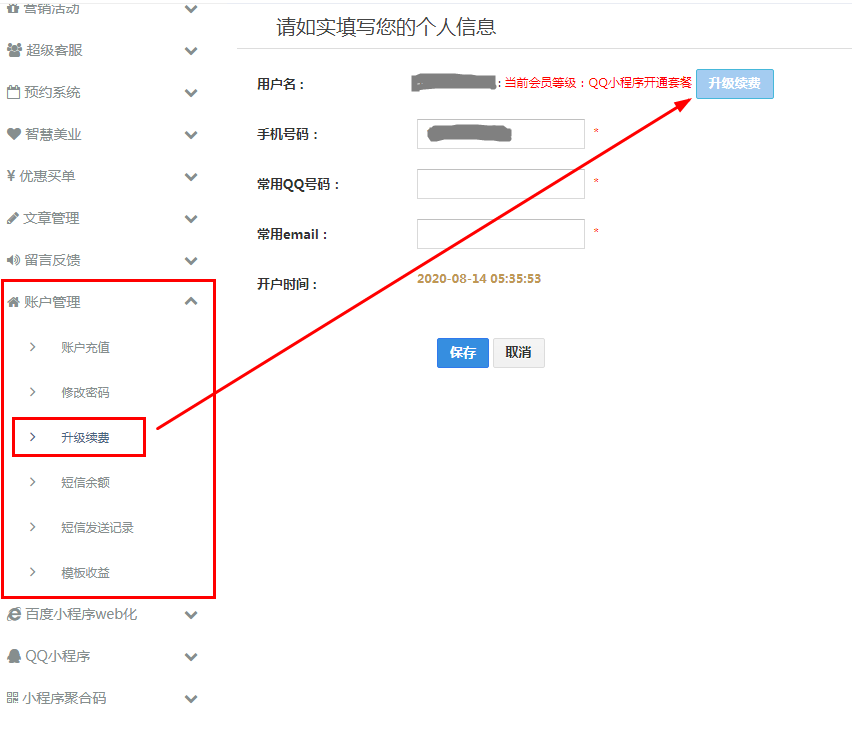This screenshot has width=852, height=729.
Task: Expand the 文章管理 menu chevron
Action: coord(191,219)
